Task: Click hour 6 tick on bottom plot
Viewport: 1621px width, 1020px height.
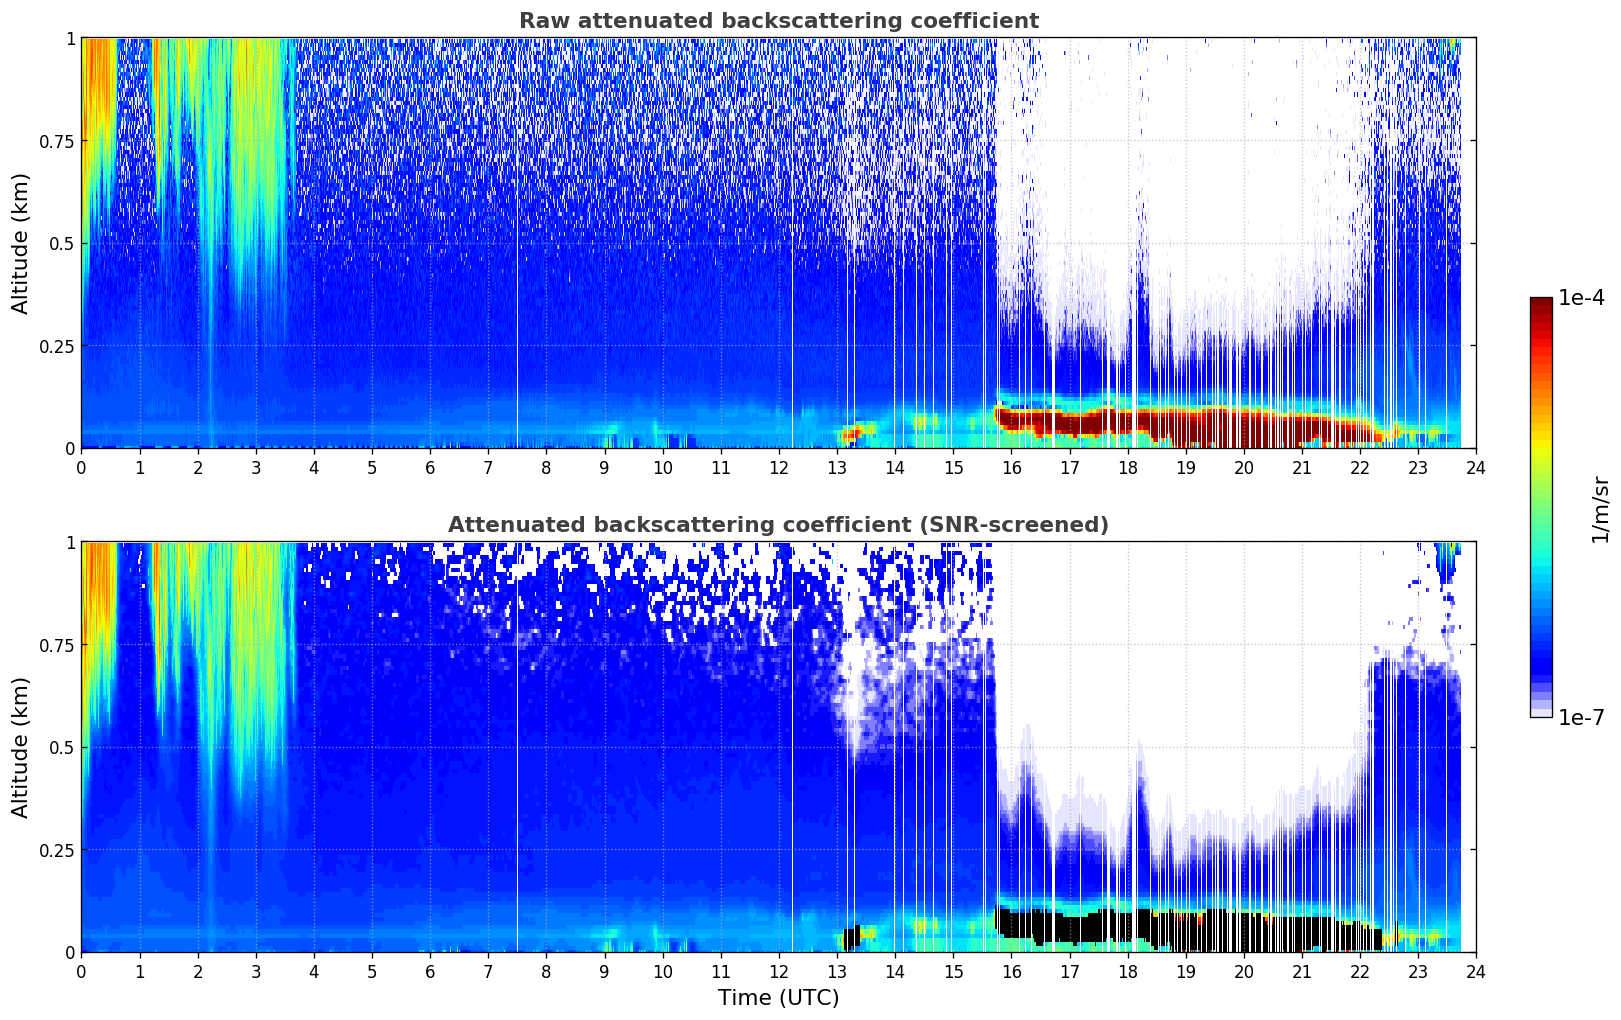Action: (x=430, y=971)
